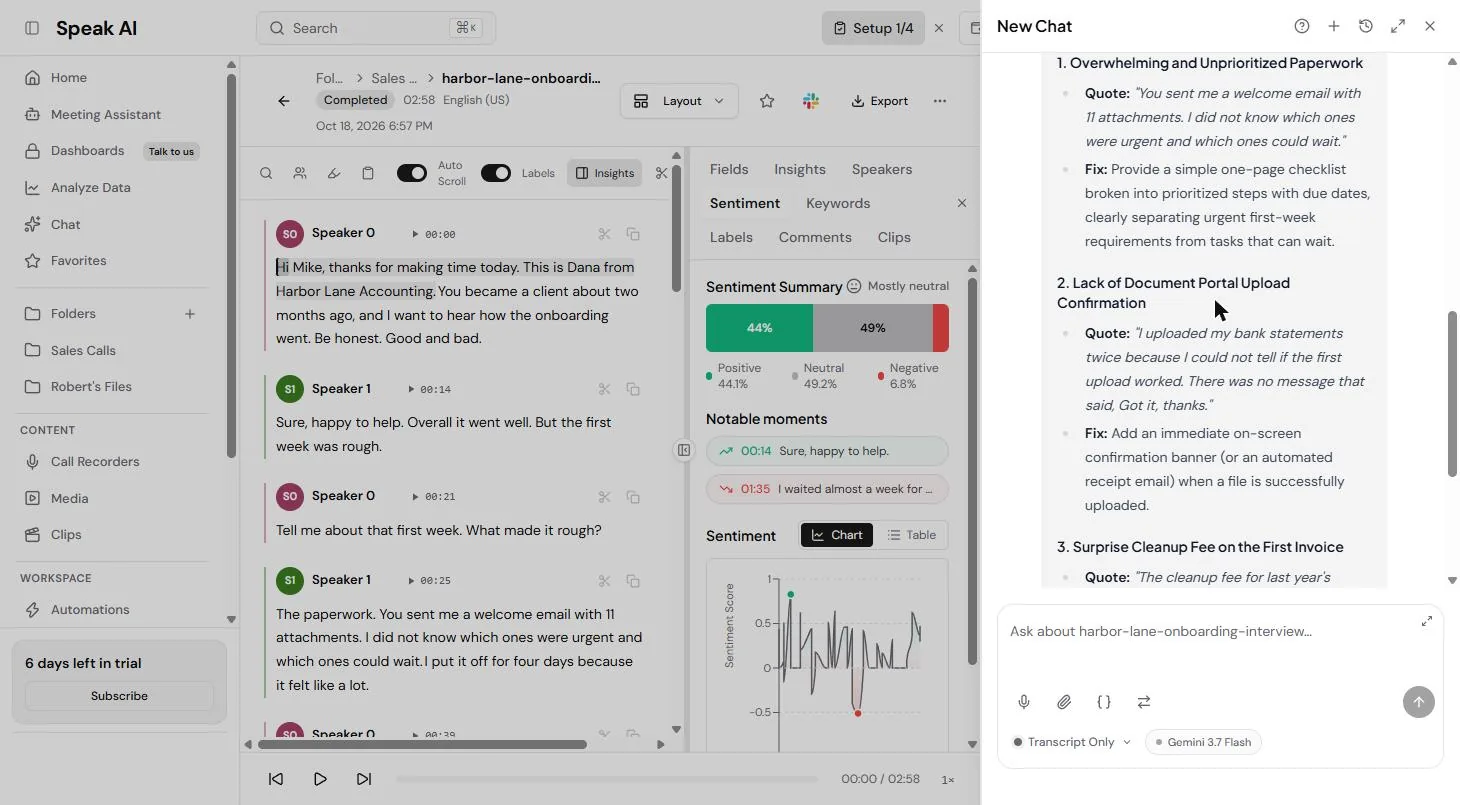Switch to the Keywords tab
The width and height of the screenshot is (1460, 805).
[838, 203]
